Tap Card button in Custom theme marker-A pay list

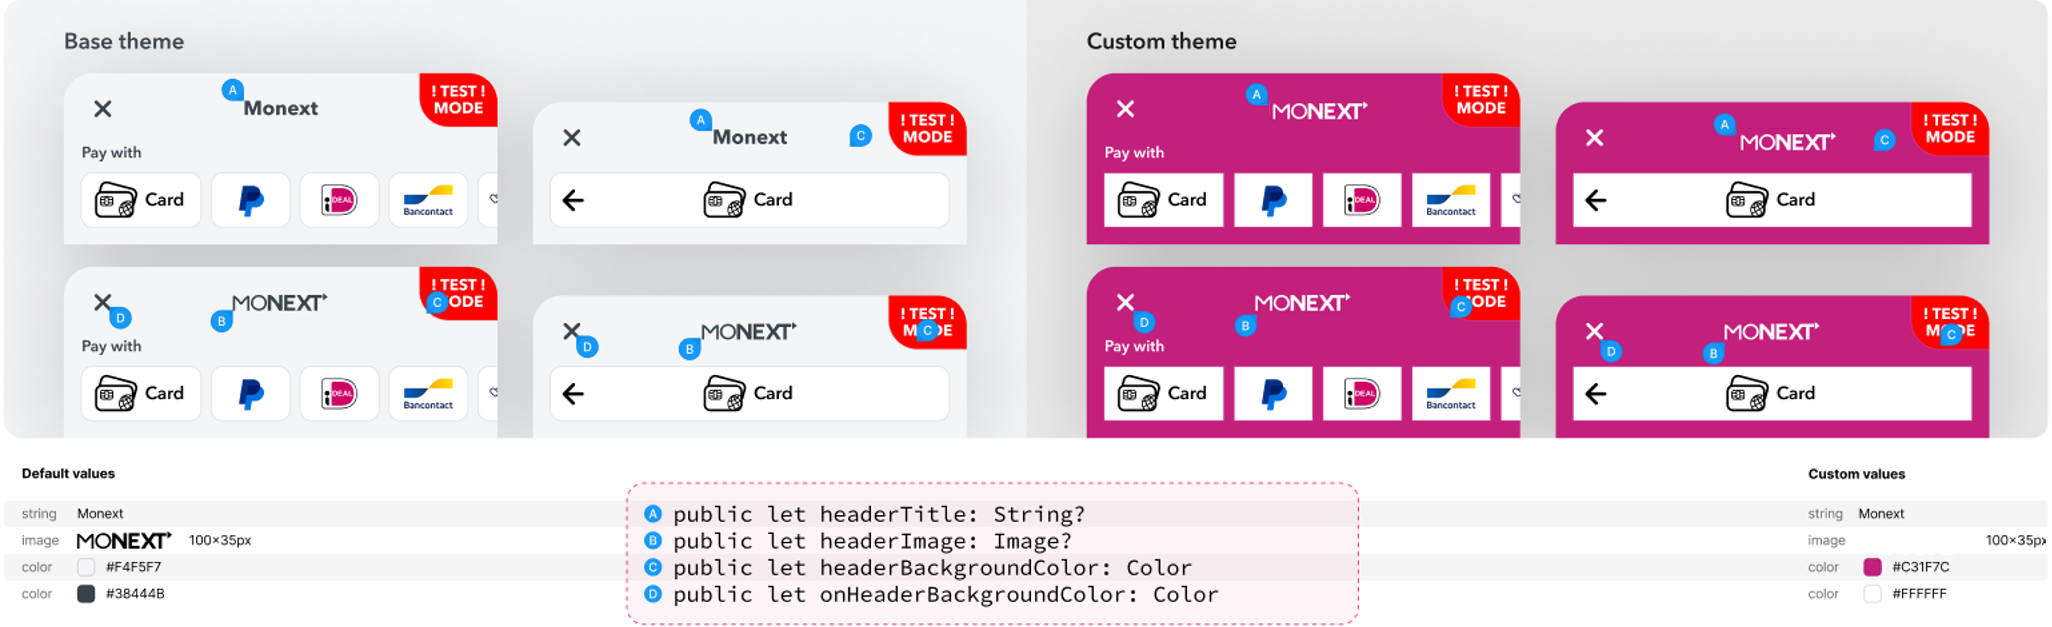[1164, 200]
